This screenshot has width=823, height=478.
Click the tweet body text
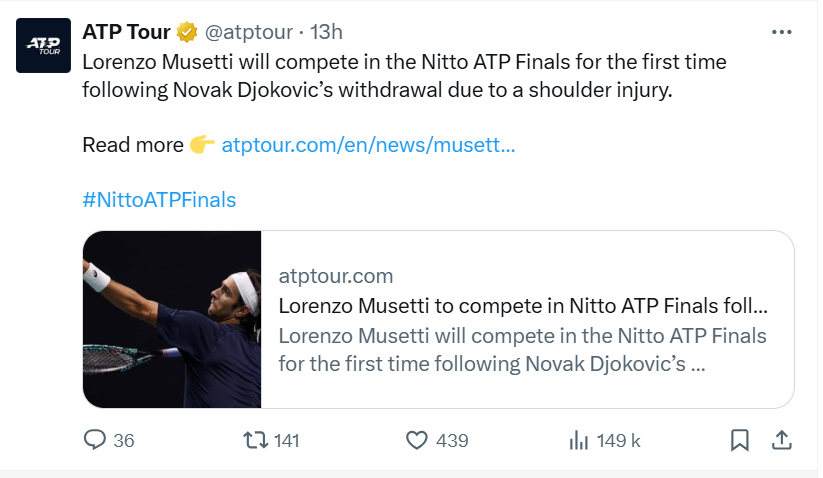point(400,75)
